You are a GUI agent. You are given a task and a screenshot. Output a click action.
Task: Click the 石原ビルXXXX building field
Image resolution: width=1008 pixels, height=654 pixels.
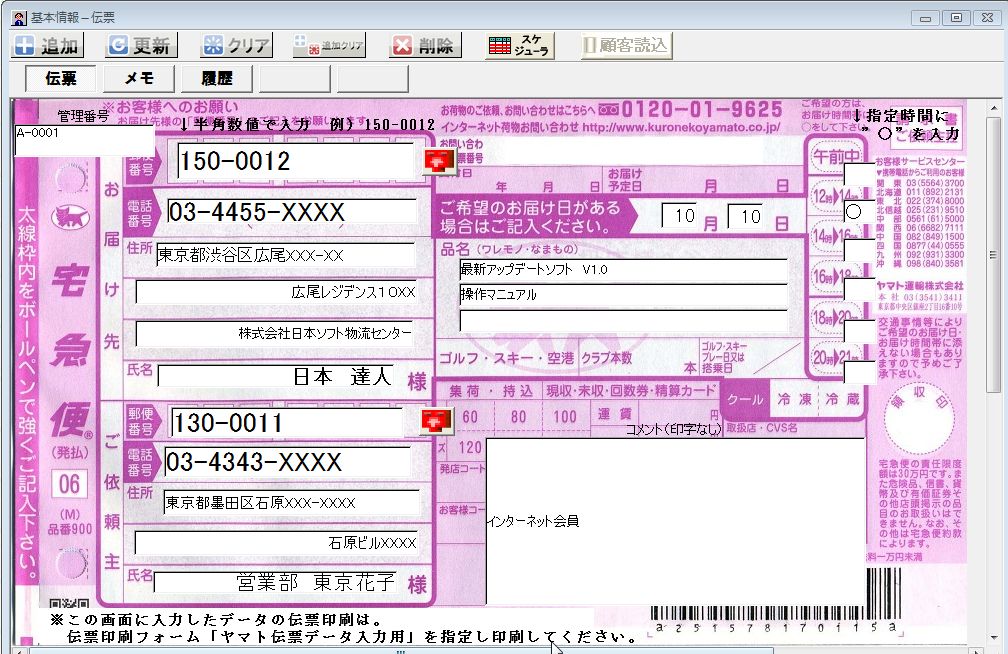[x=277, y=543]
